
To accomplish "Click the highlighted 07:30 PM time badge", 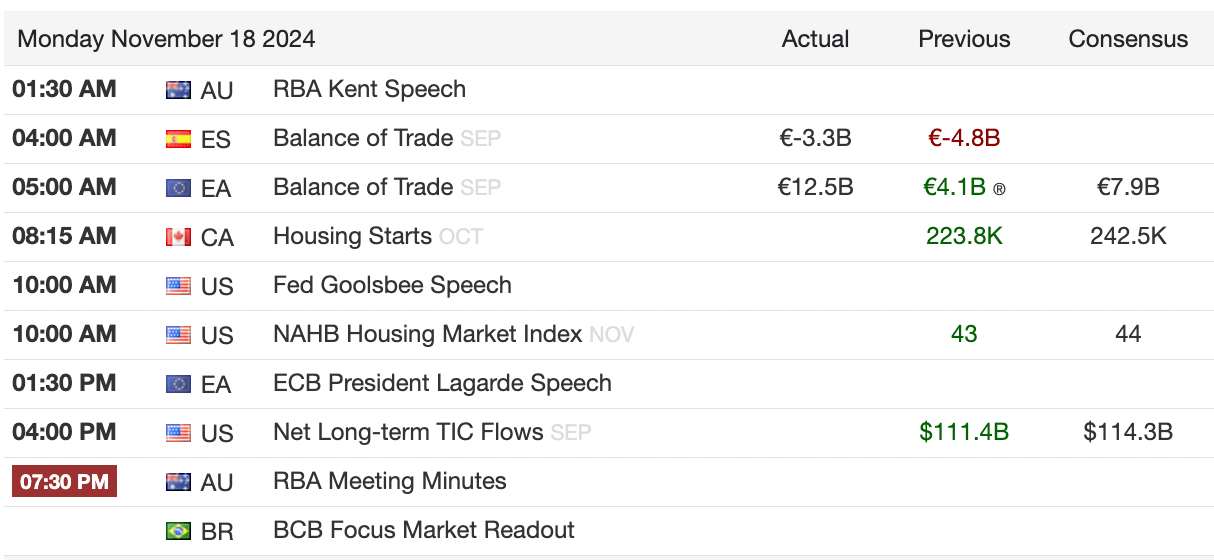I will [64, 481].
